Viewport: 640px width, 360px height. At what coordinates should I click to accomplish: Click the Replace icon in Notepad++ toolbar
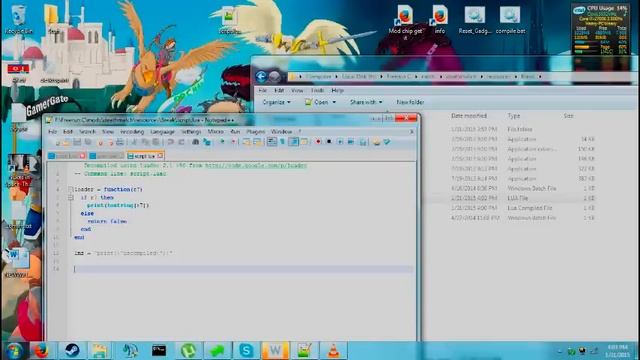(x=207, y=142)
